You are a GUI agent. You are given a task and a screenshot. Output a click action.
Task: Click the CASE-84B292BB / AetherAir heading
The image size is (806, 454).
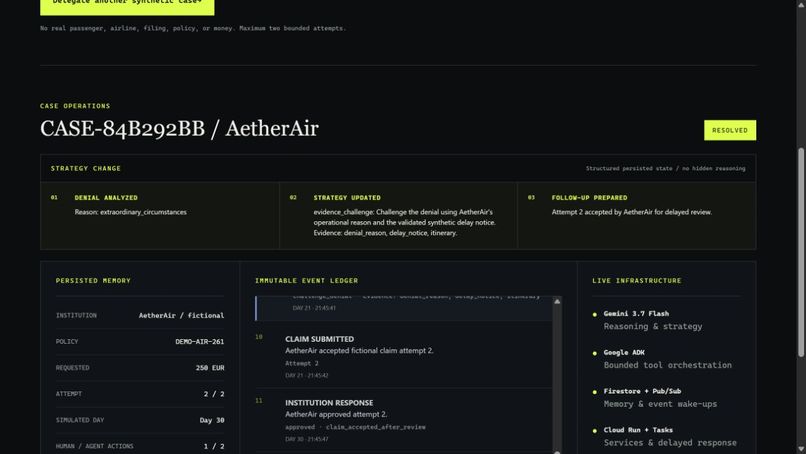[179, 129]
